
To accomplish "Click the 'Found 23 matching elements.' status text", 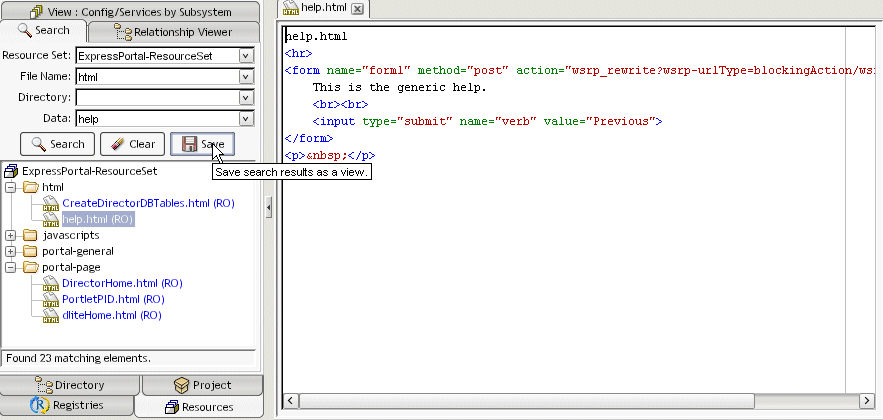I will click(x=78, y=358).
